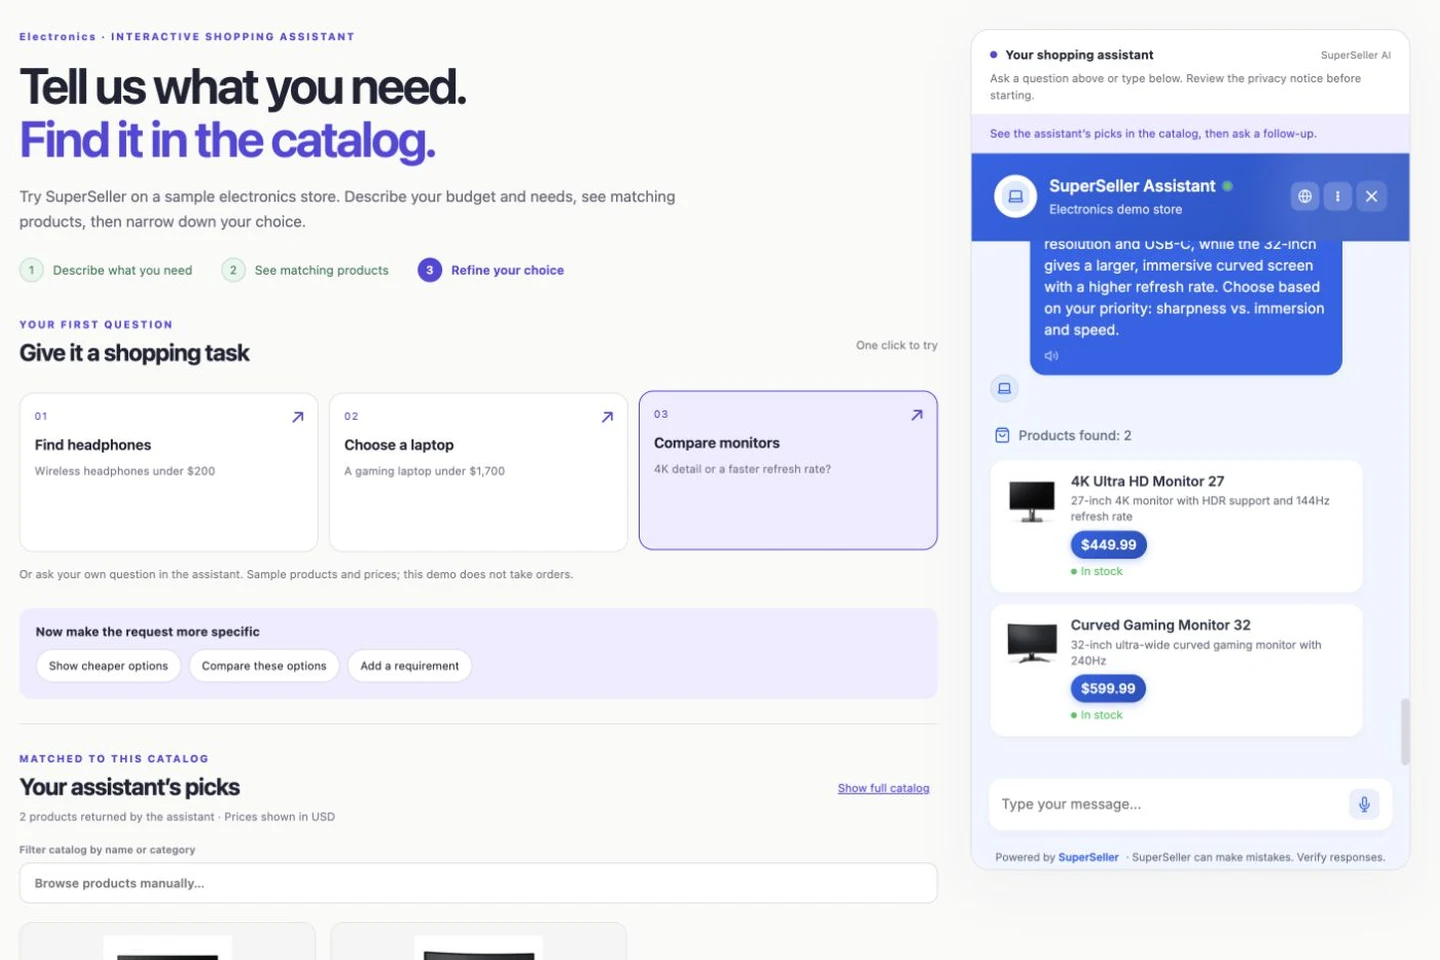The height and width of the screenshot is (960, 1440).
Task: Click the 4K Ultra HD Monitor 27 title
Action: tap(1147, 481)
